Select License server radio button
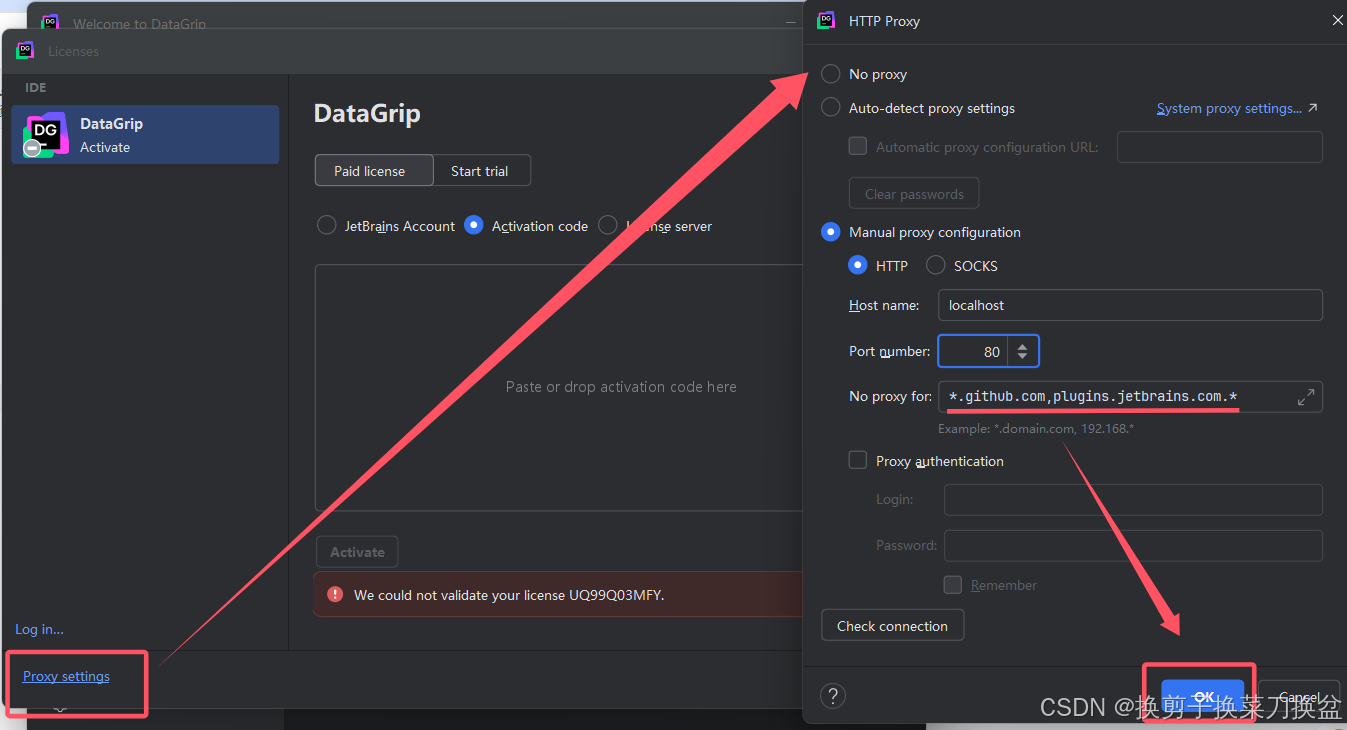 pos(607,226)
